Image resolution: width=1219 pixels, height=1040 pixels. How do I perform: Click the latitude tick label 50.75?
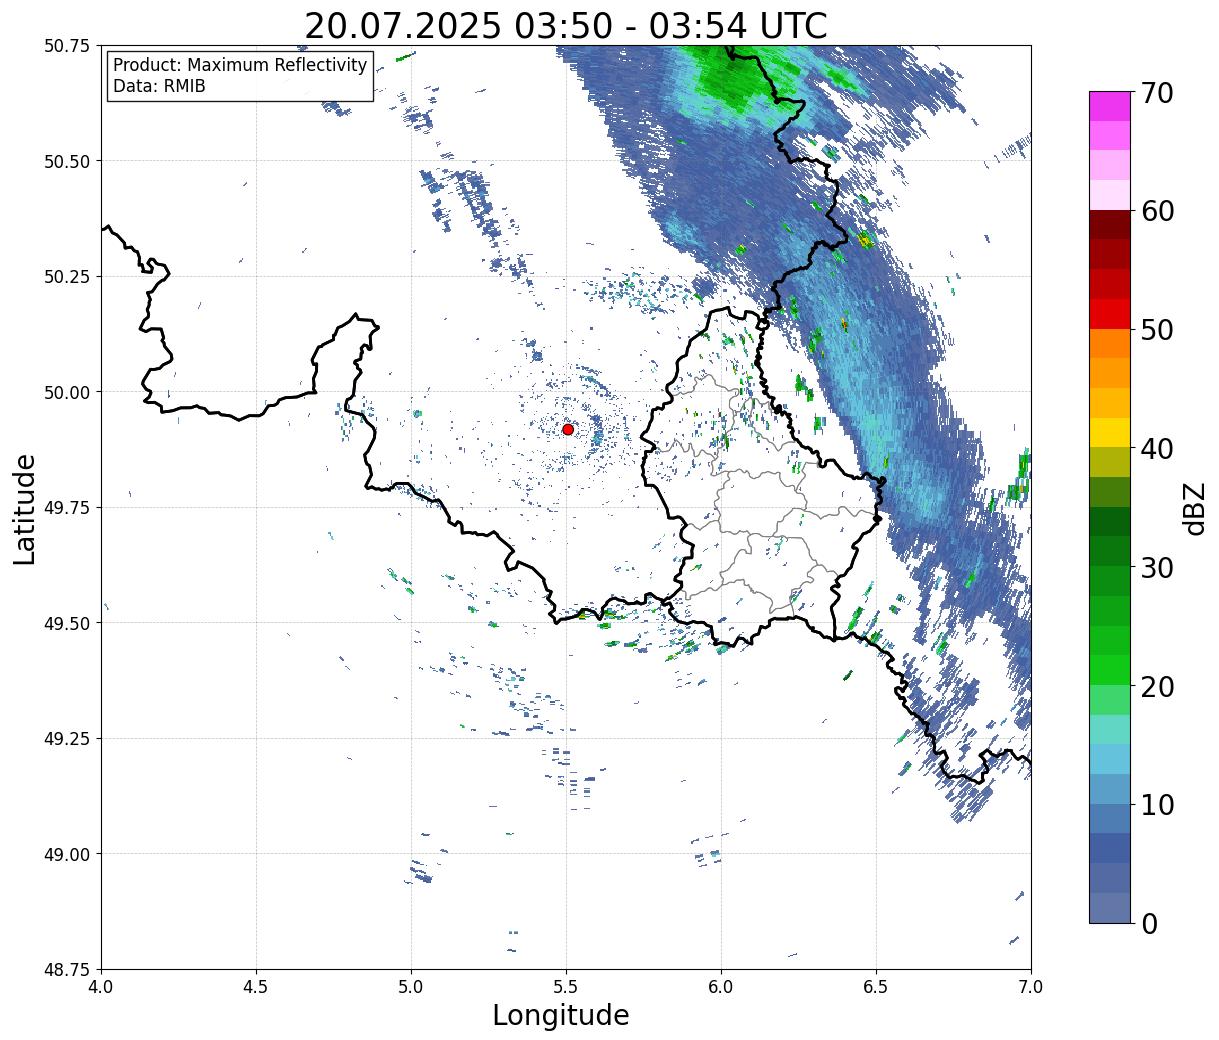pyautogui.click(x=67, y=46)
